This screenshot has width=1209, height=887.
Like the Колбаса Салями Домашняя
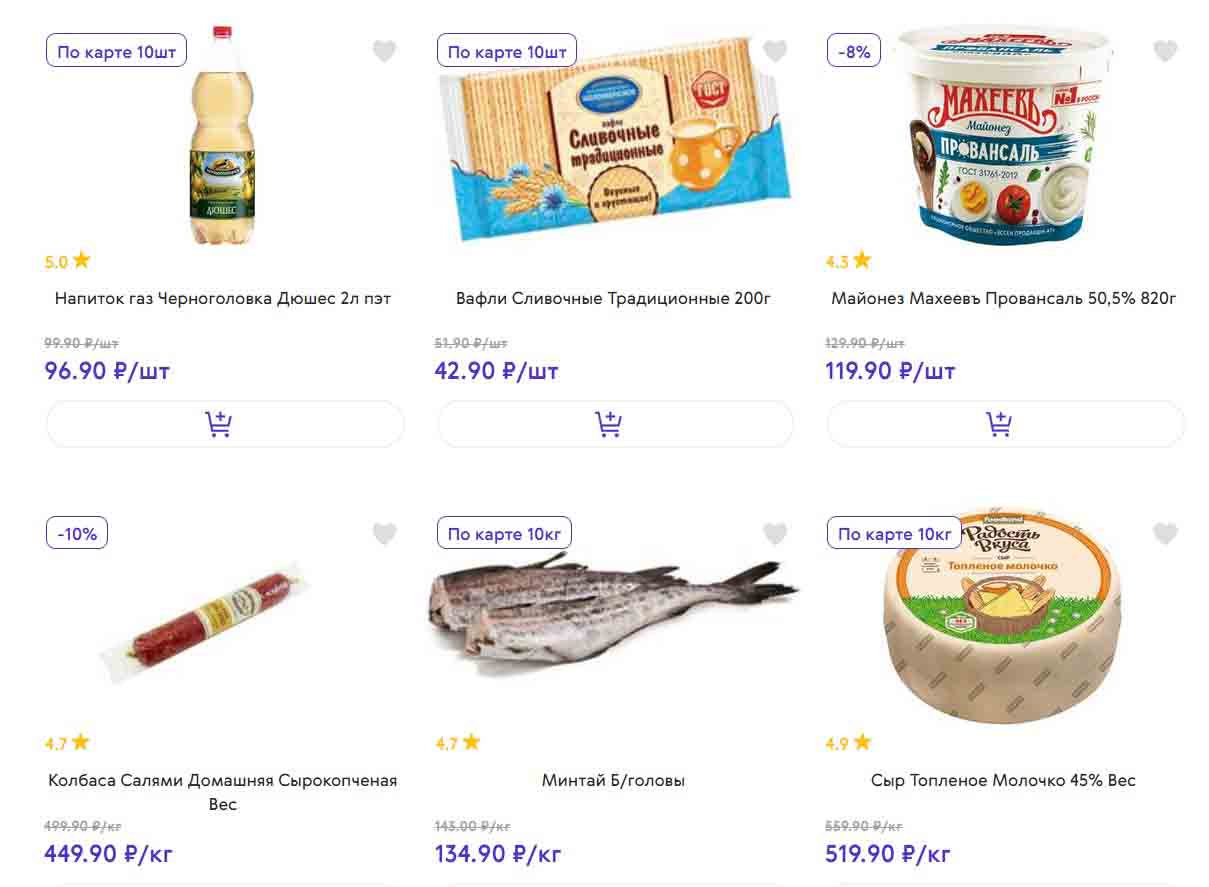[x=385, y=534]
